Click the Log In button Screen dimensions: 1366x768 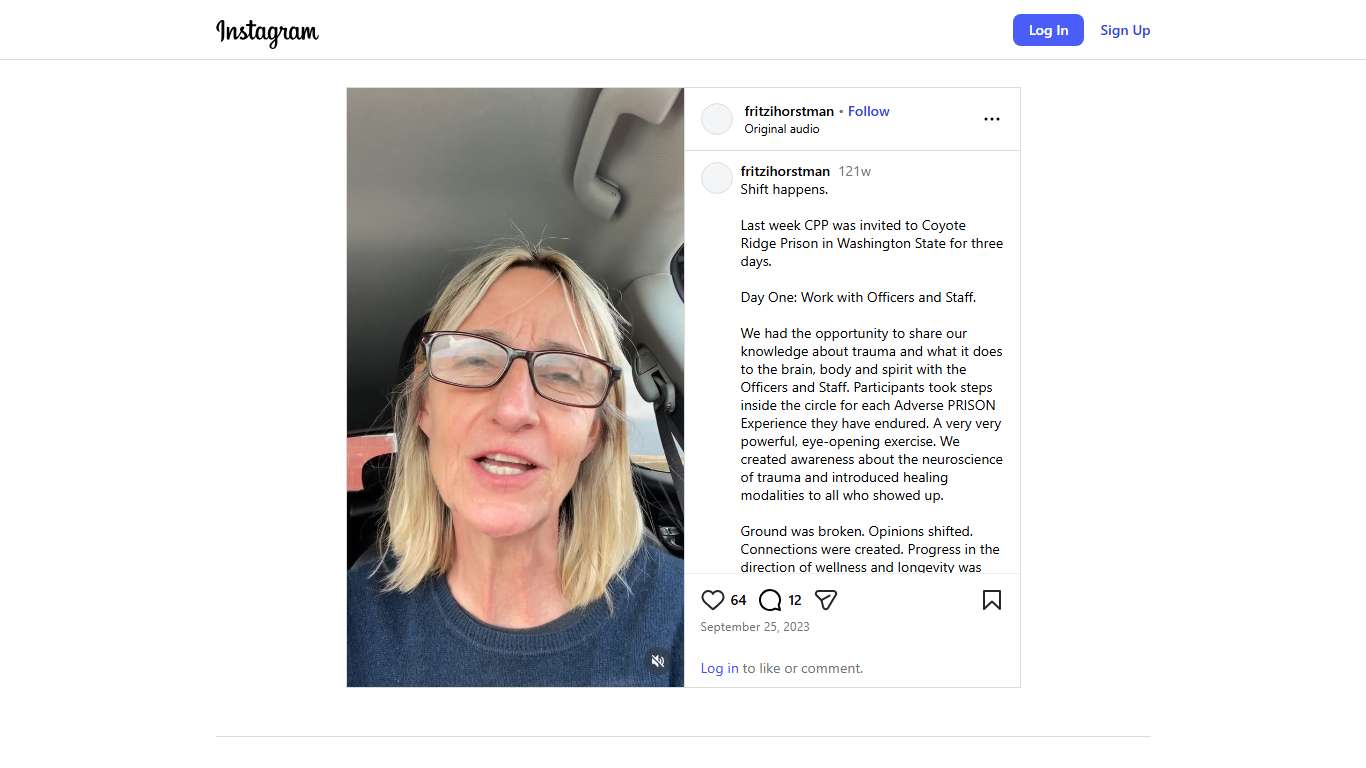coord(1048,30)
